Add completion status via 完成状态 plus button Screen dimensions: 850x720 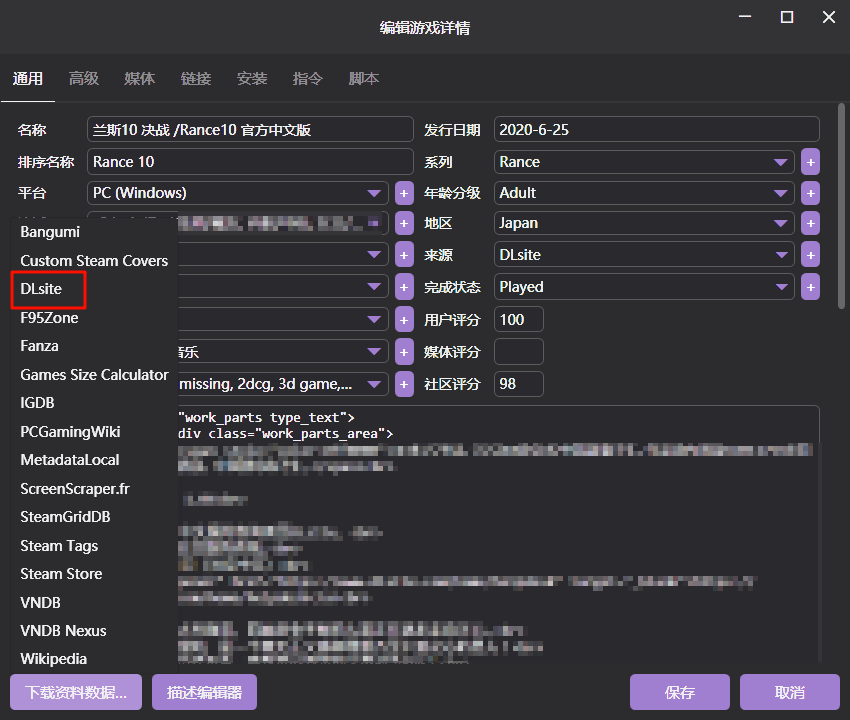click(810, 287)
